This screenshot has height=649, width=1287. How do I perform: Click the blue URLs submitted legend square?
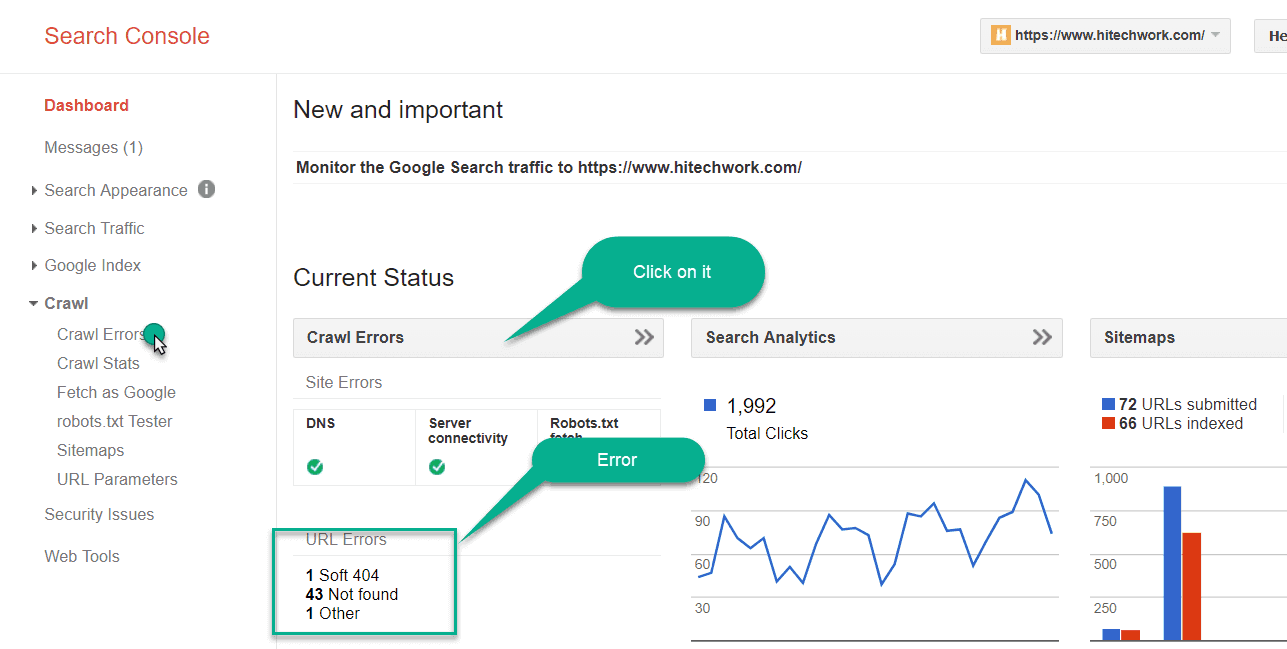[x=1108, y=404]
